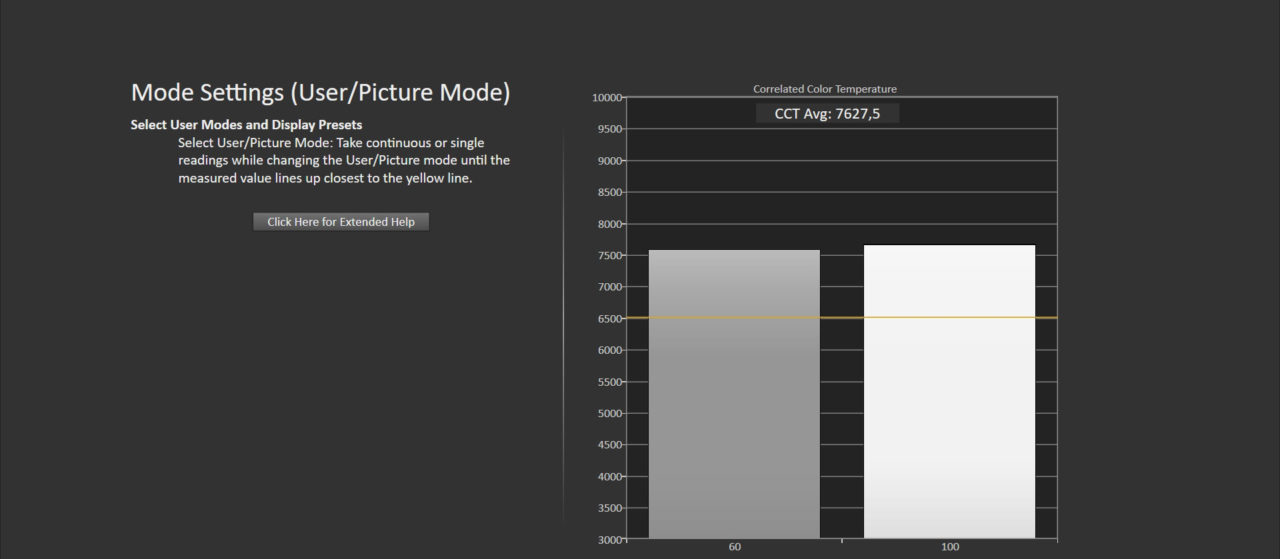This screenshot has height=559, width=1280.
Task: Click the 100 label on the horizontal axis
Action: coord(949,548)
